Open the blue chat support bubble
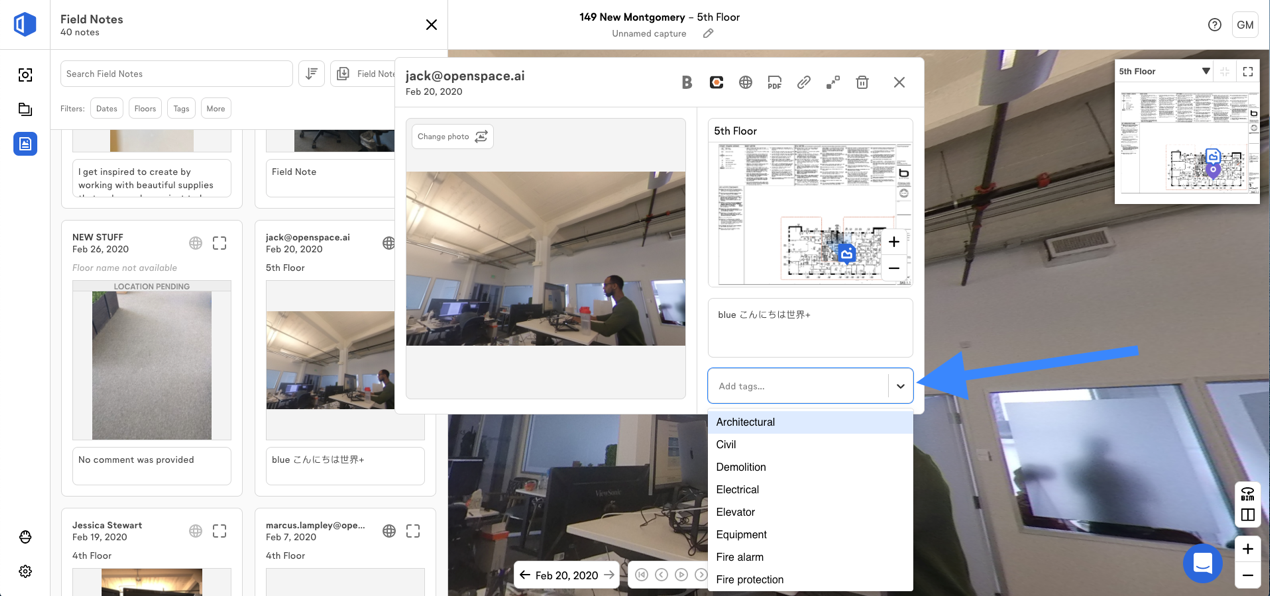This screenshot has width=1270, height=596. coord(1203,564)
